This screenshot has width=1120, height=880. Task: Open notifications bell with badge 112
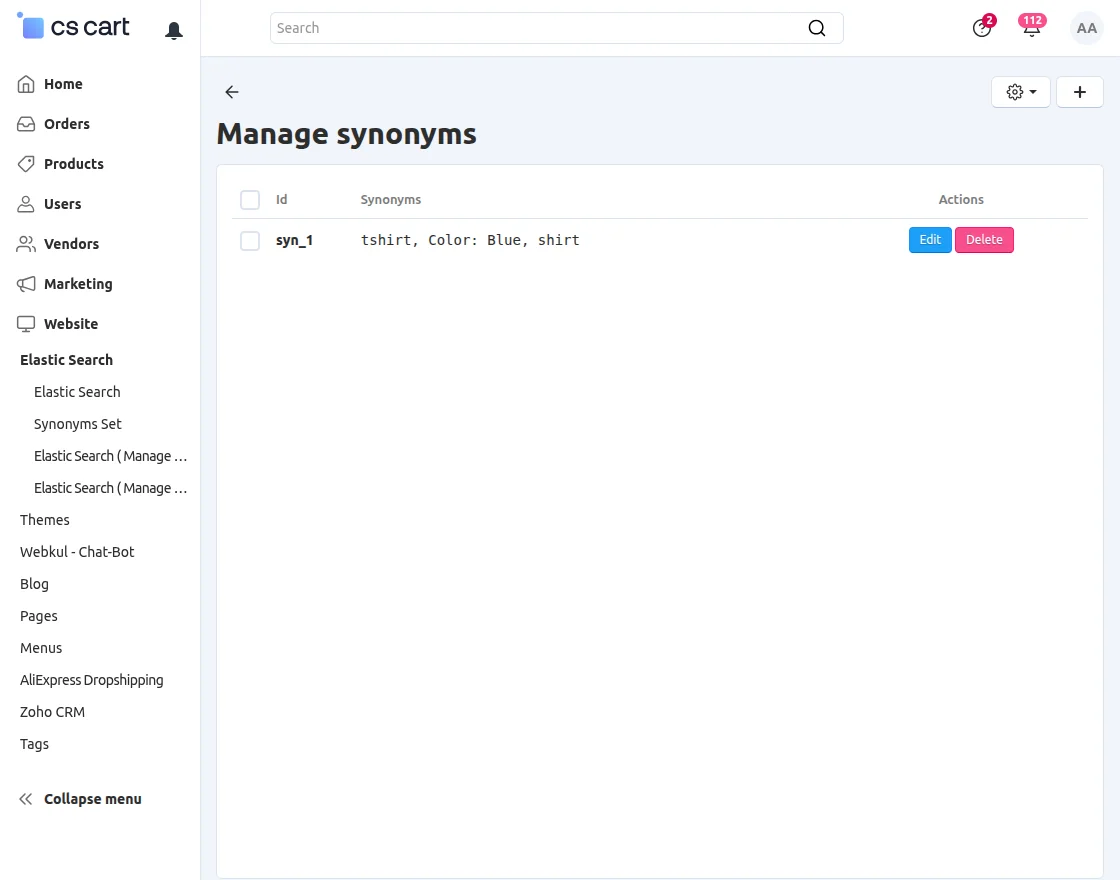(1031, 28)
